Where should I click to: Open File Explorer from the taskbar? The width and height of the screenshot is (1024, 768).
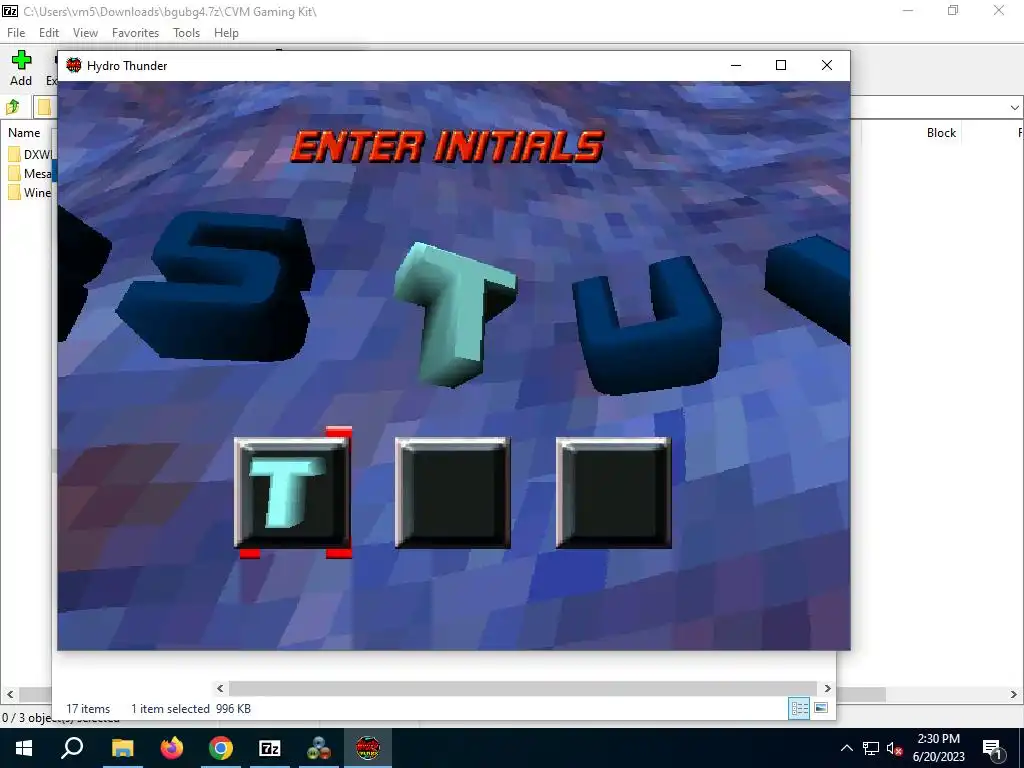pyautogui.click(x=122, y=748)
